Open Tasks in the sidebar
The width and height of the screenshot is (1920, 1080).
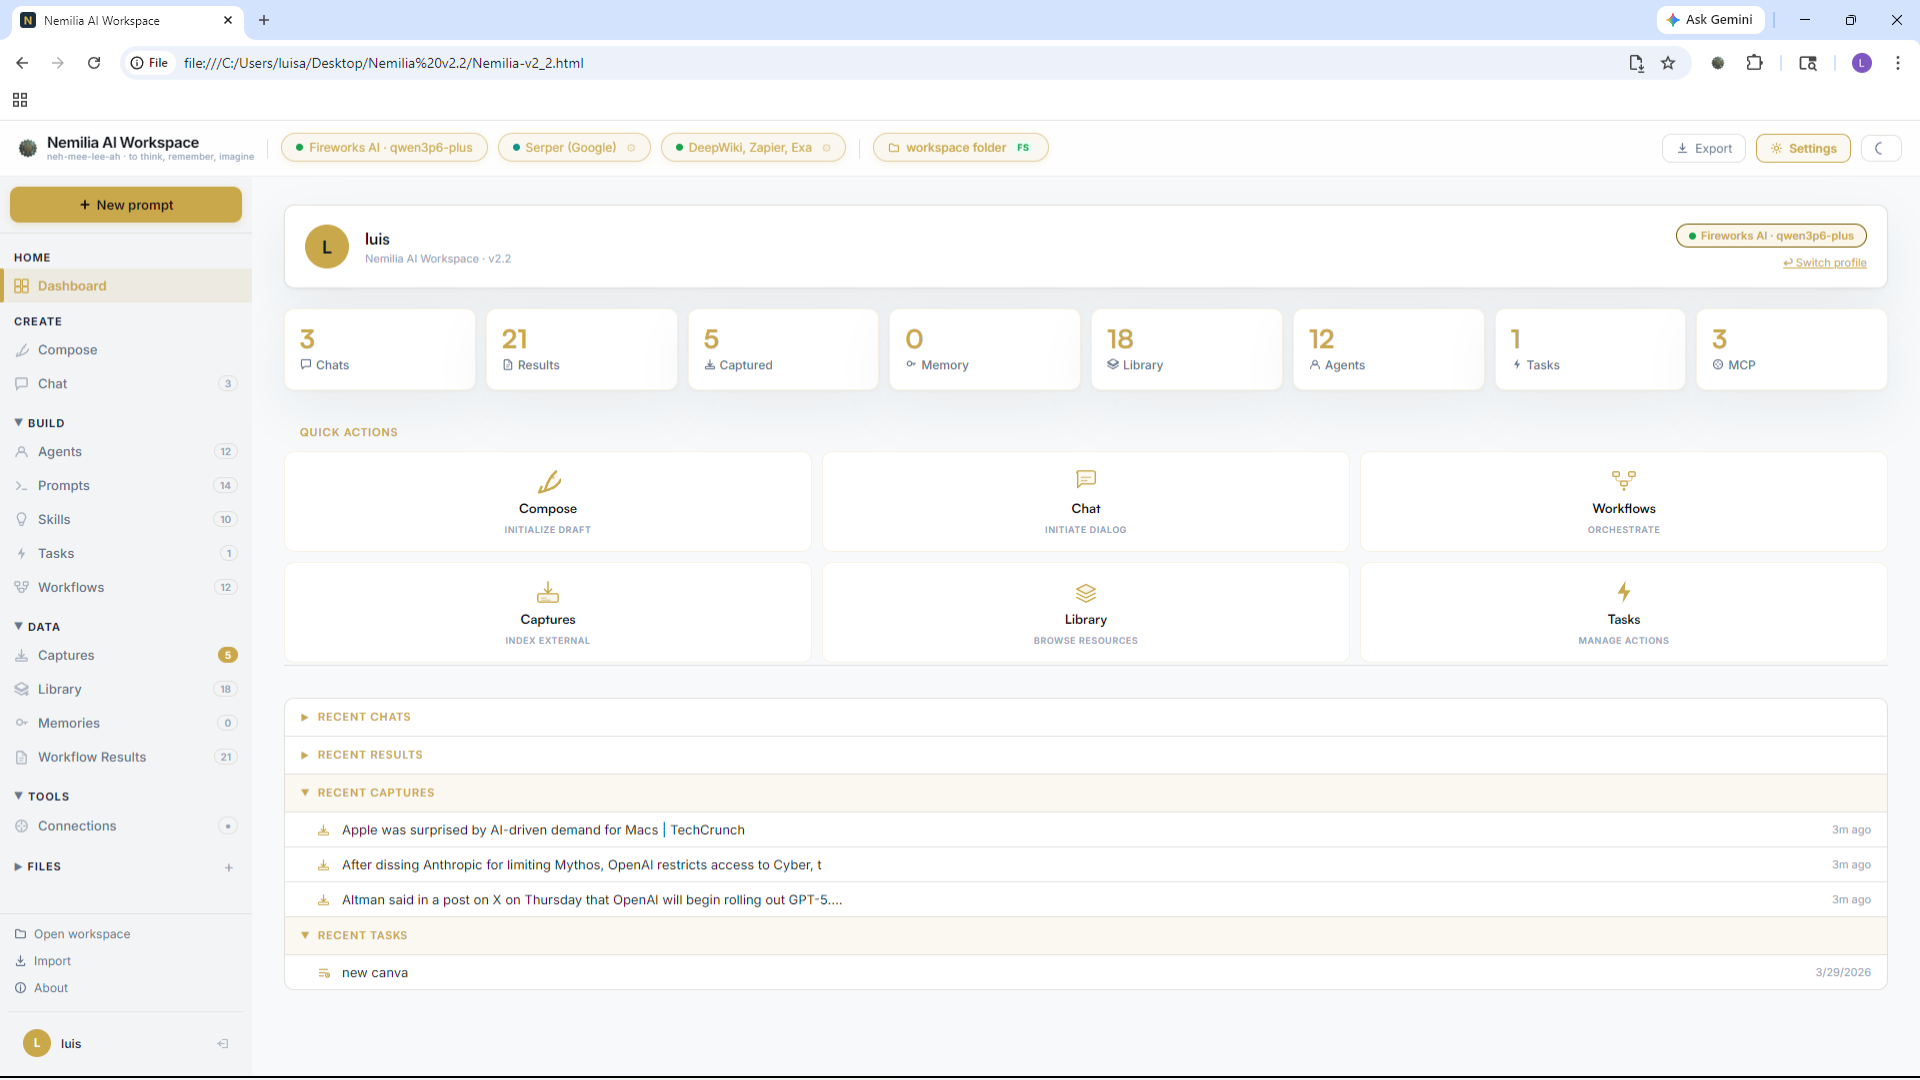point(126,554)
